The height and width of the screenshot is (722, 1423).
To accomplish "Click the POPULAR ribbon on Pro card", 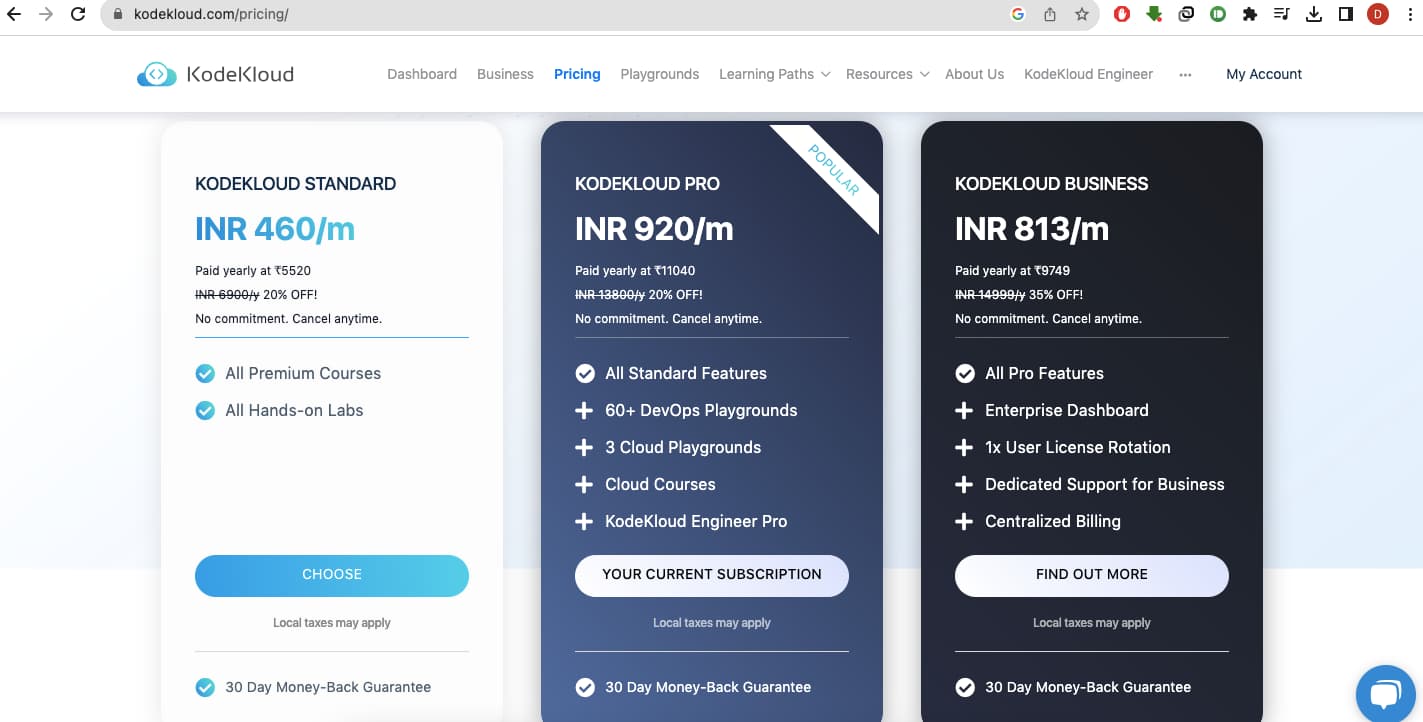I will click(x=833, y=171).
